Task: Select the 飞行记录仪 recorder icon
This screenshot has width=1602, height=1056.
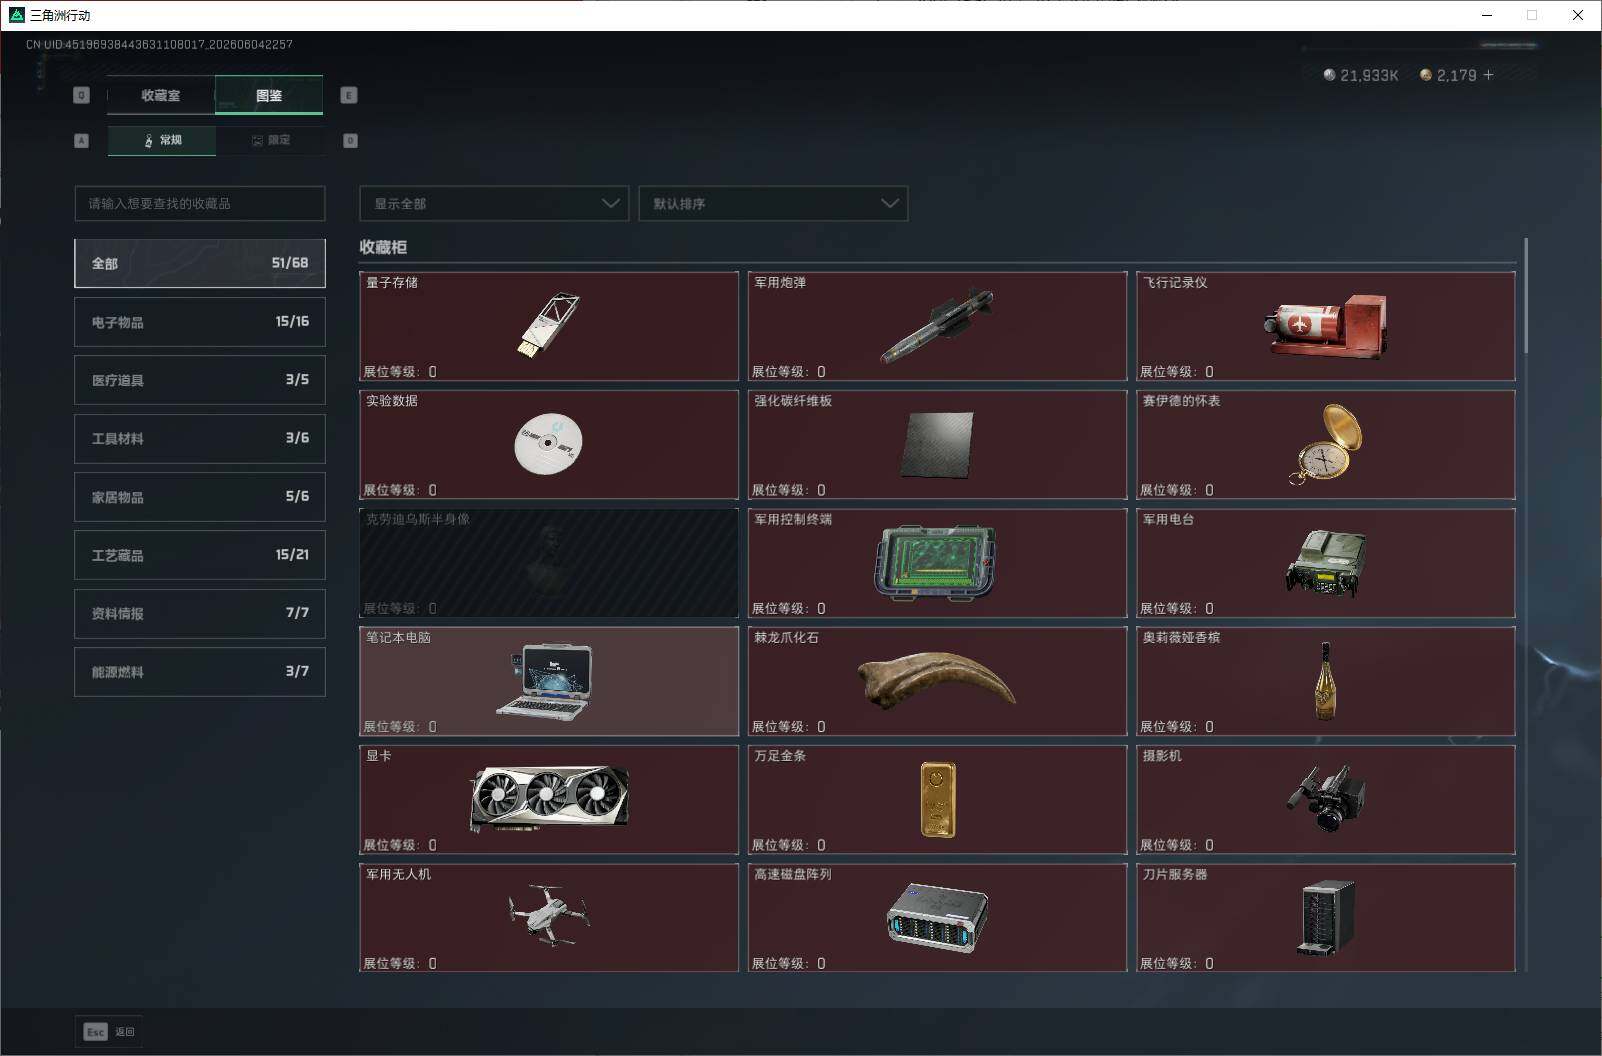Action: (1325, 326)
